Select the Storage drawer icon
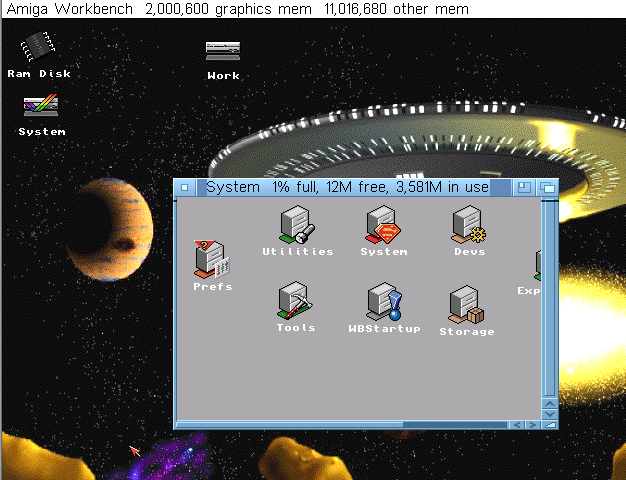The width and height of the screenshot is (626, 480). 466,304
